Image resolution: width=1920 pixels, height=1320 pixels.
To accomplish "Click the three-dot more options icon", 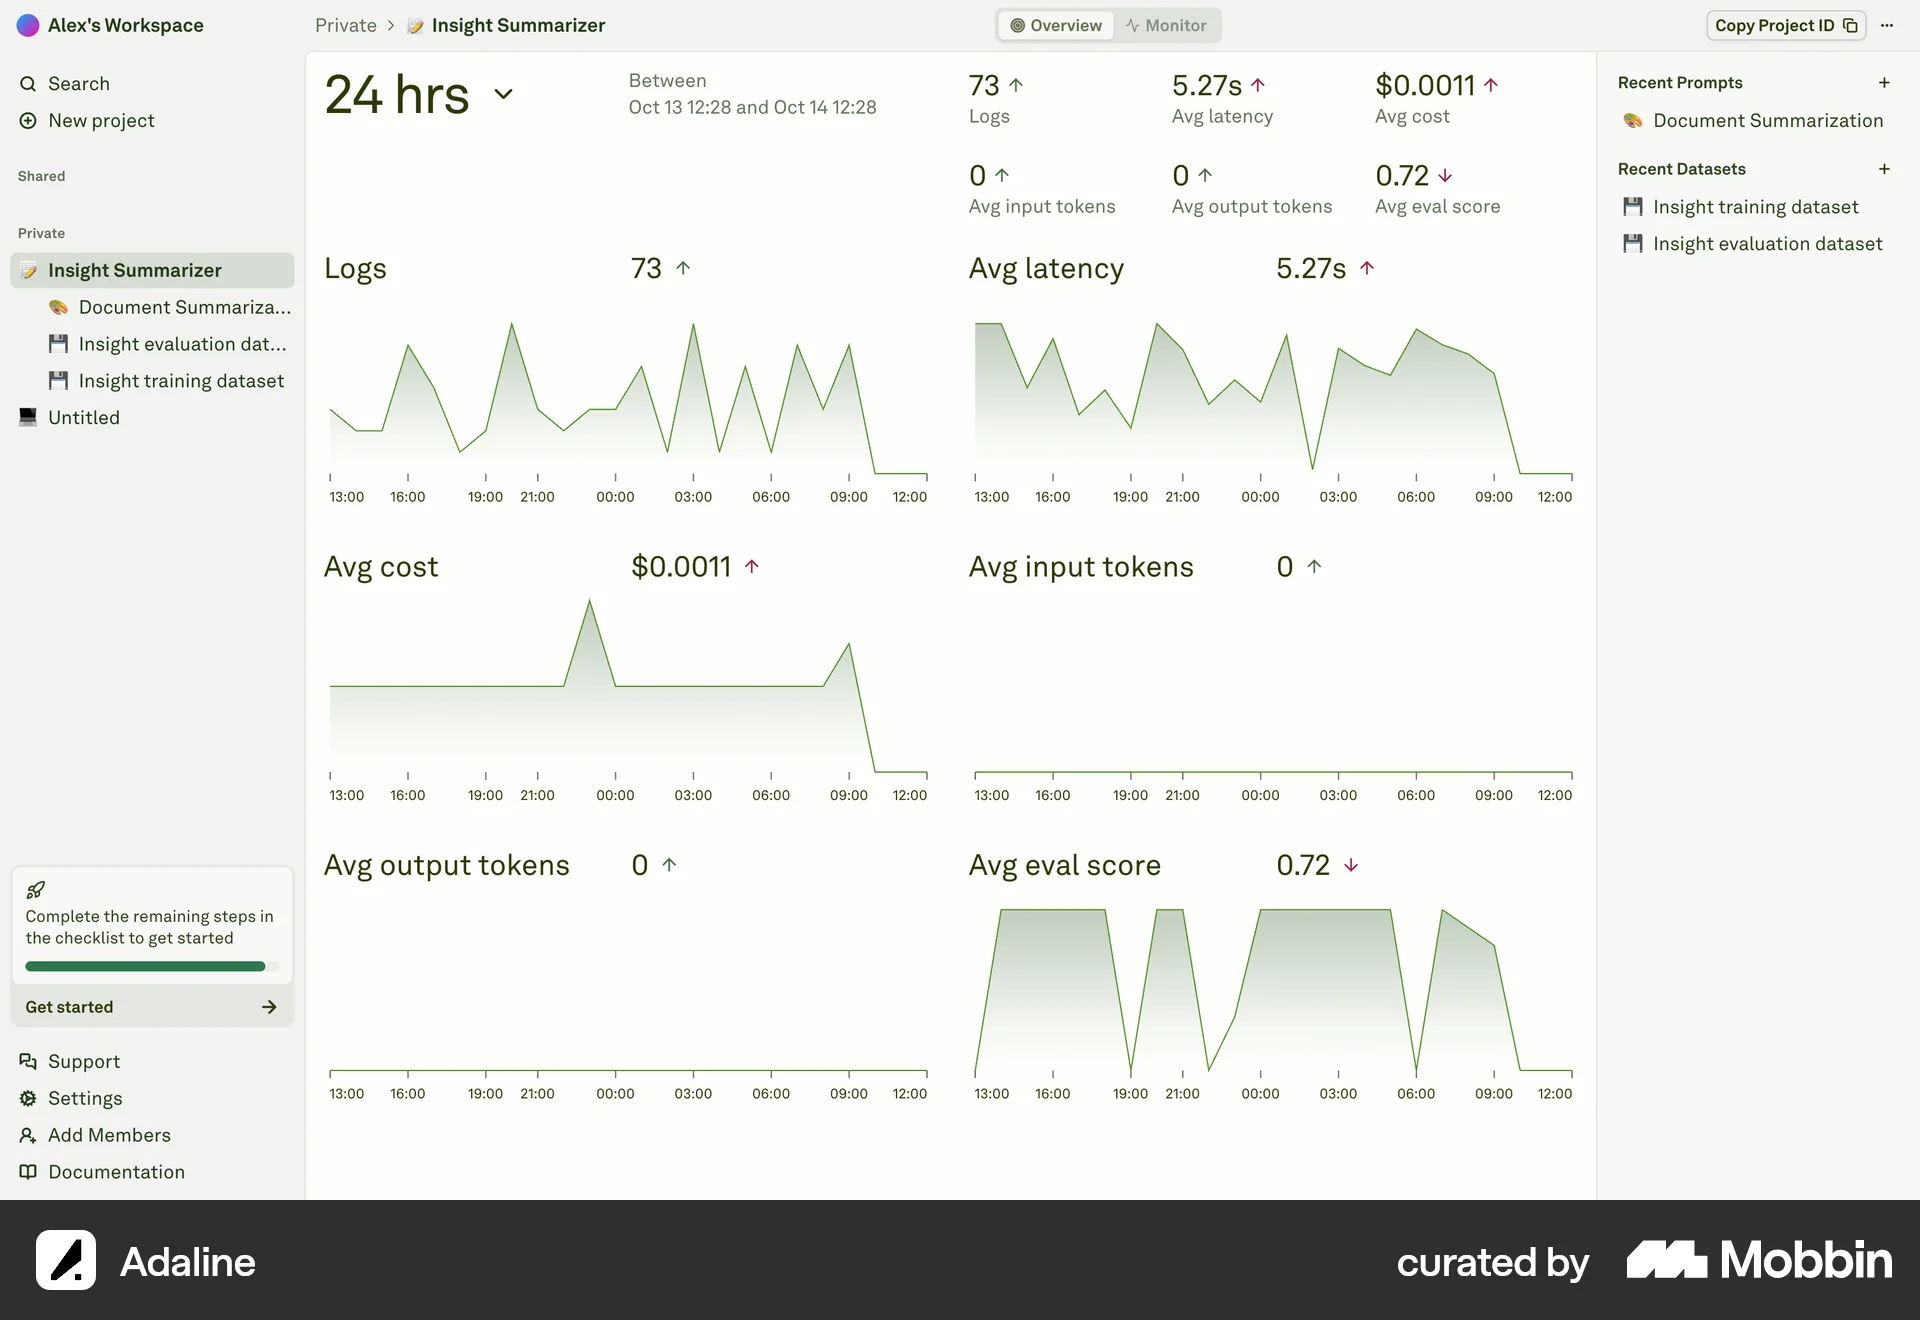I will (1886, 26).
